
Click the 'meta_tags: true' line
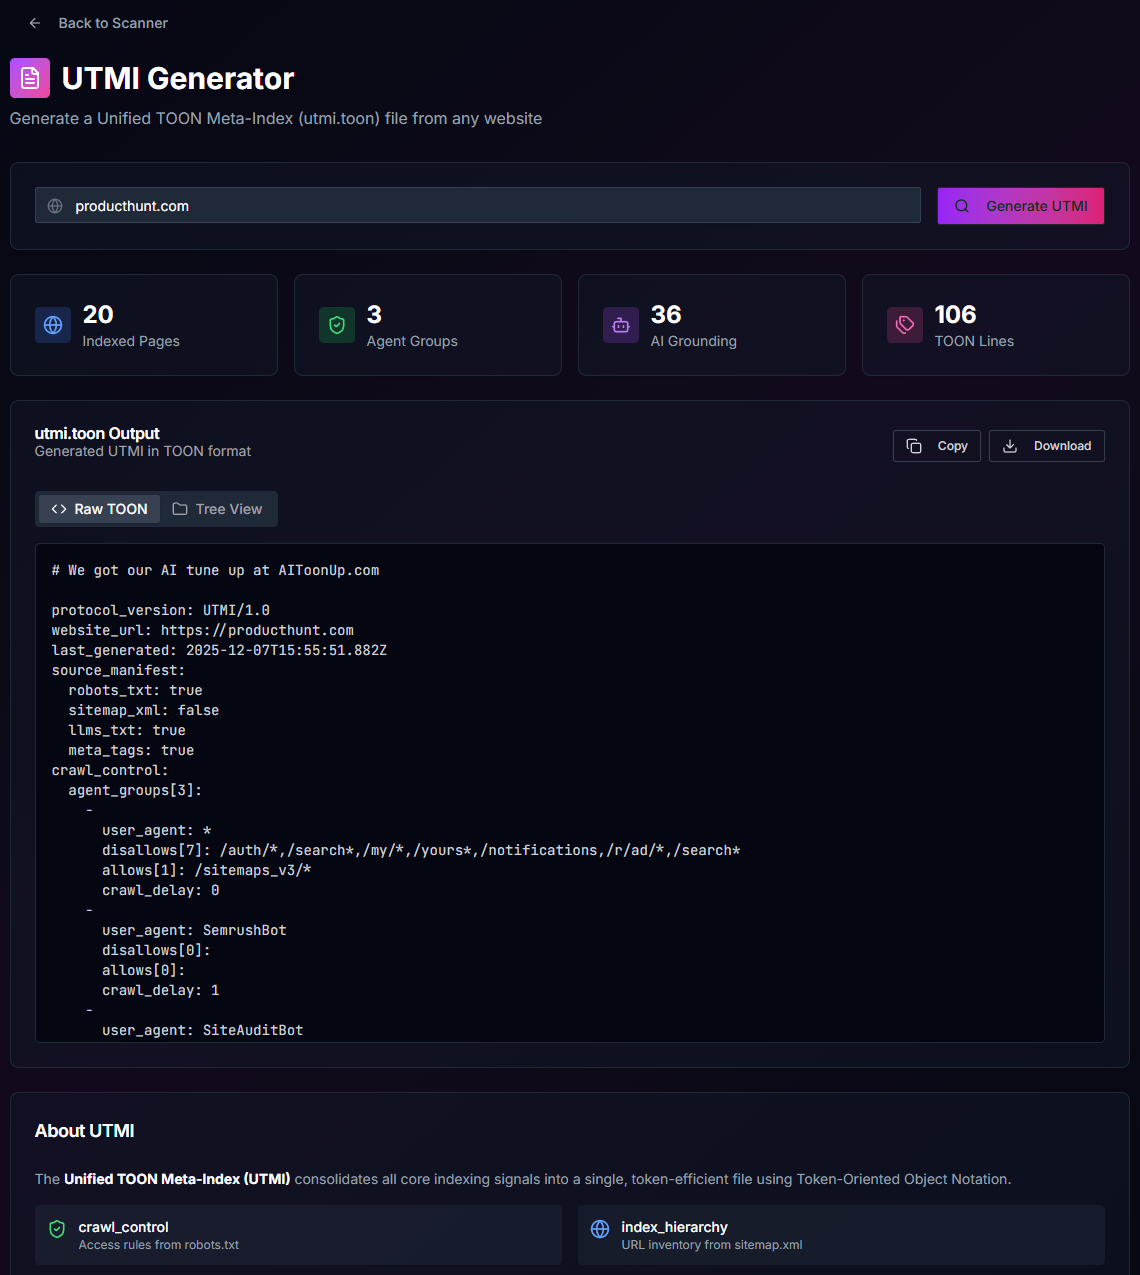(x=131, y=750)
